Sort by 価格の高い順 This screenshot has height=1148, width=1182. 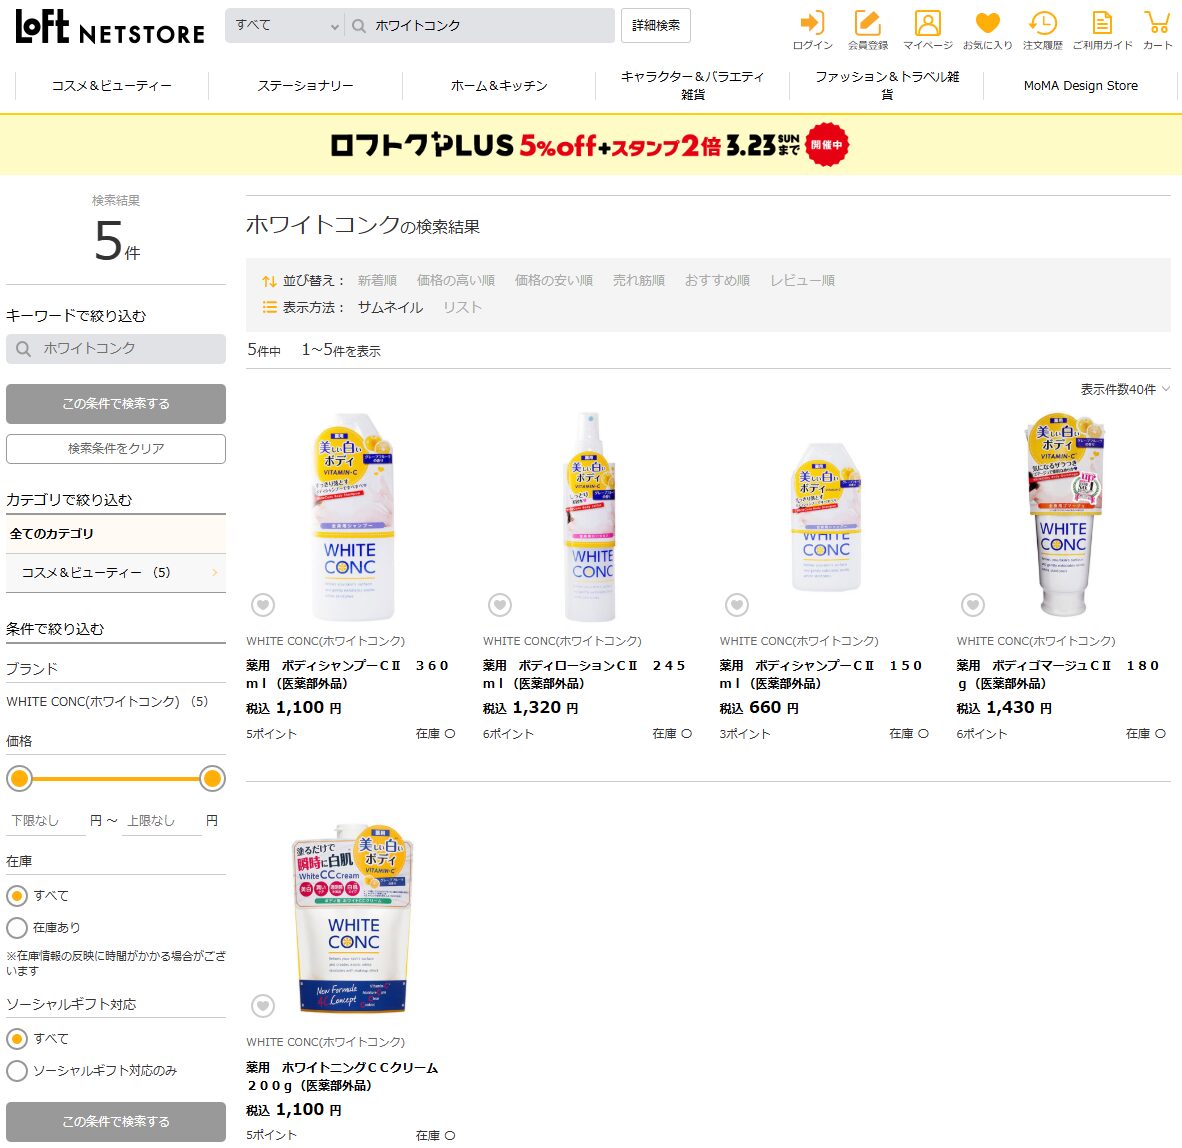click(x=456, y=280)
